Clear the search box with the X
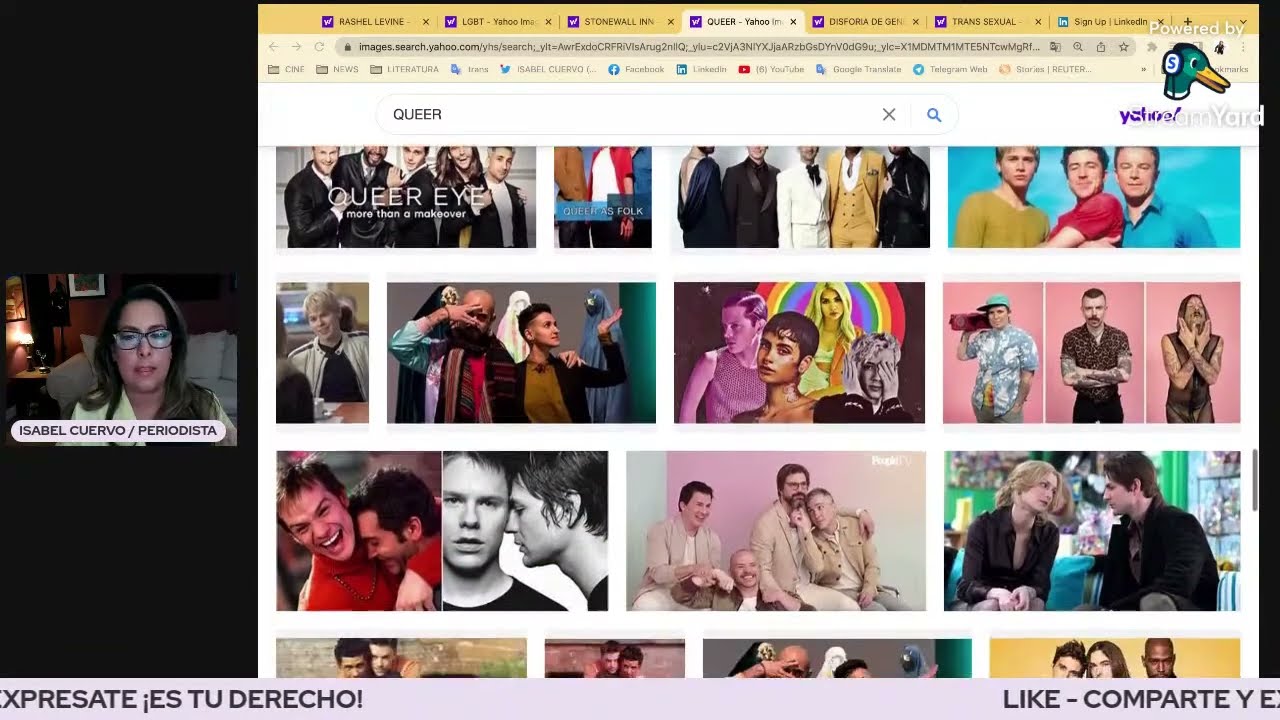 [889, 114]
